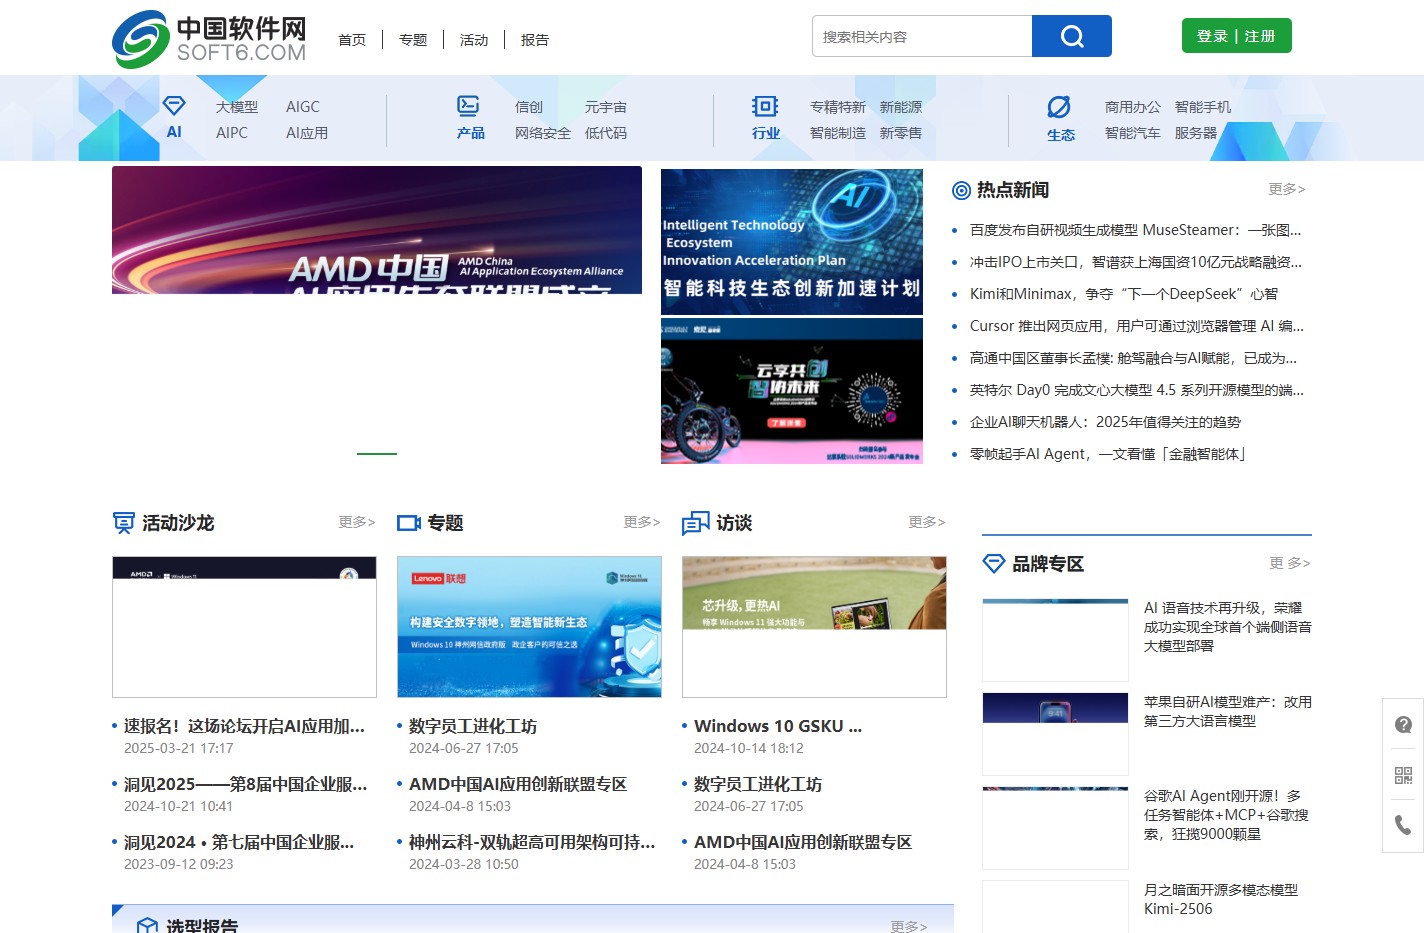Open 更多 next to 热点新闻
The image size is (1424, 933).
1287,189
